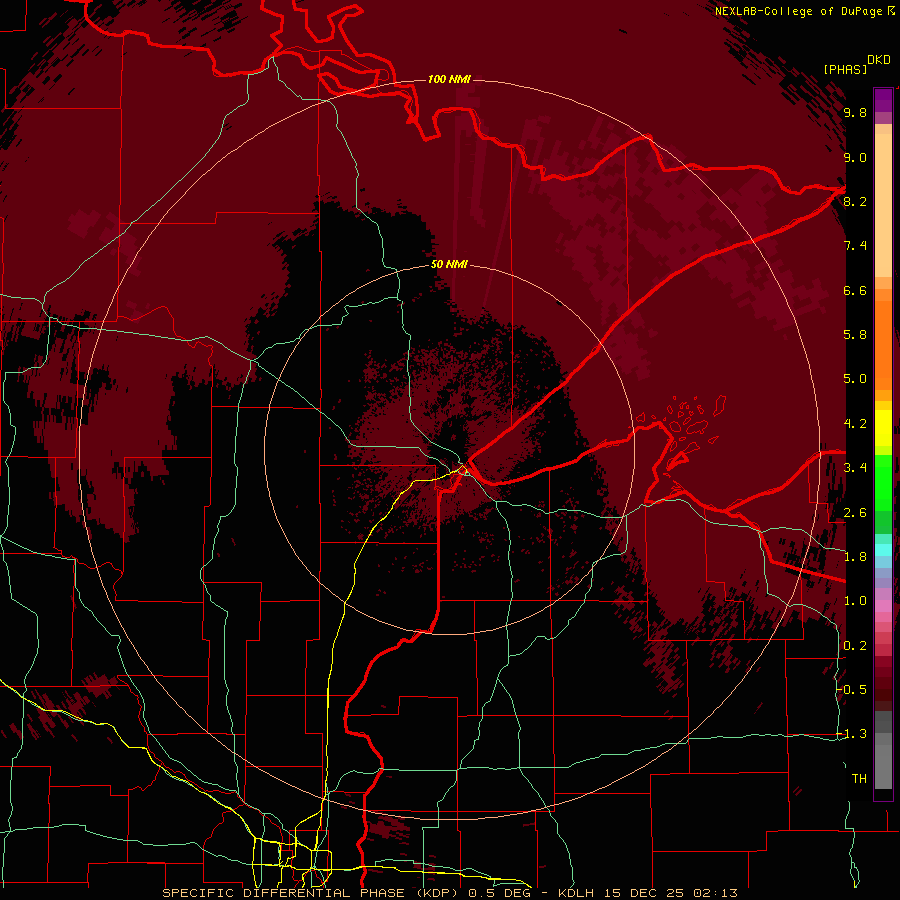Screen dimensions: 900x900
Task: Click the TH legend label
Action: tap(859, 779)
